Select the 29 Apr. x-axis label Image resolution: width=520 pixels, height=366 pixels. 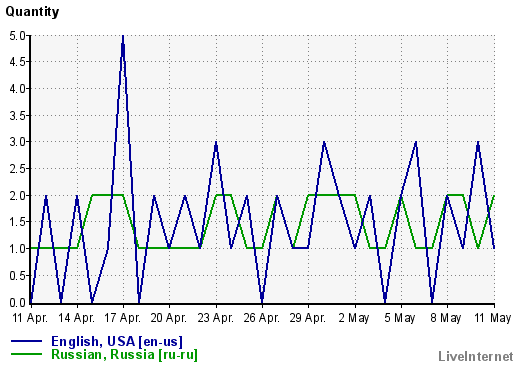[307, 318]
